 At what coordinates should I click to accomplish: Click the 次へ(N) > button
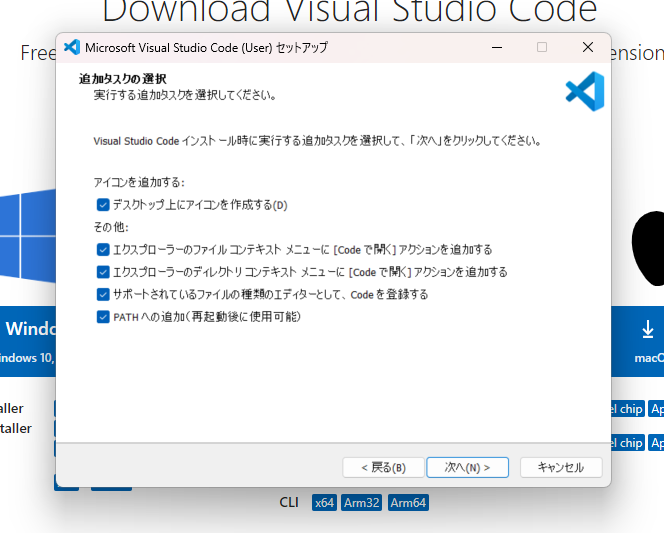click(468, 467)
